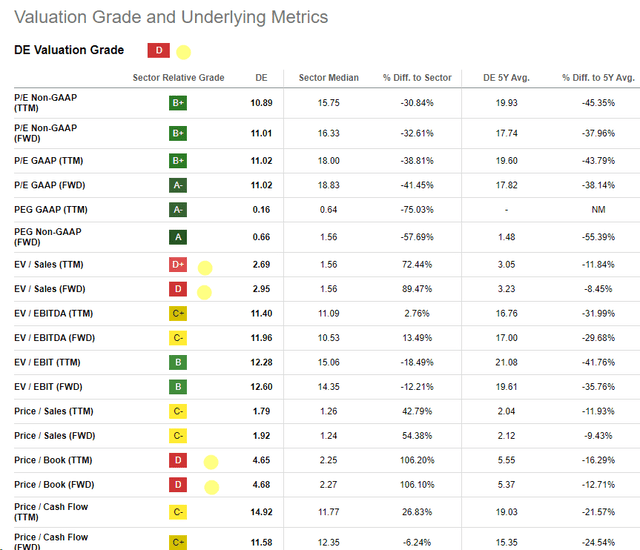Click the DE column header
Image resolution: width=640 pixels, height=550 pixels.
click(x=261, y=78)
